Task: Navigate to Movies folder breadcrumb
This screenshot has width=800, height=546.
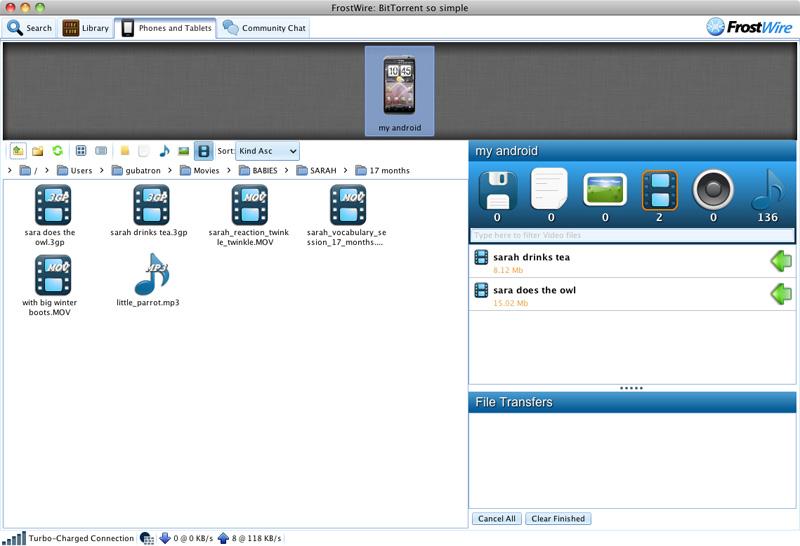Action: 199,170
